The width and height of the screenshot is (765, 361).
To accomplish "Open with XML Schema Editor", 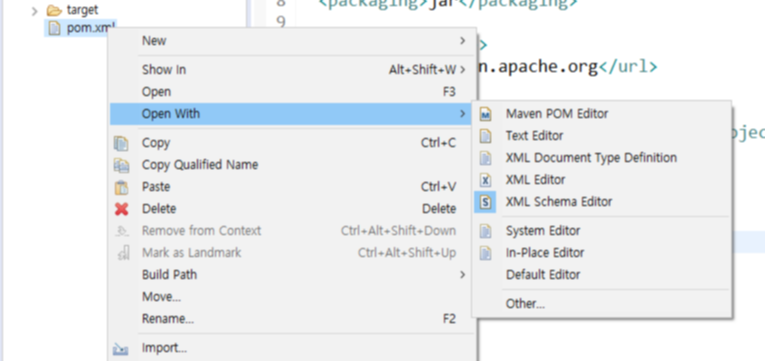I will click(602, 201).
